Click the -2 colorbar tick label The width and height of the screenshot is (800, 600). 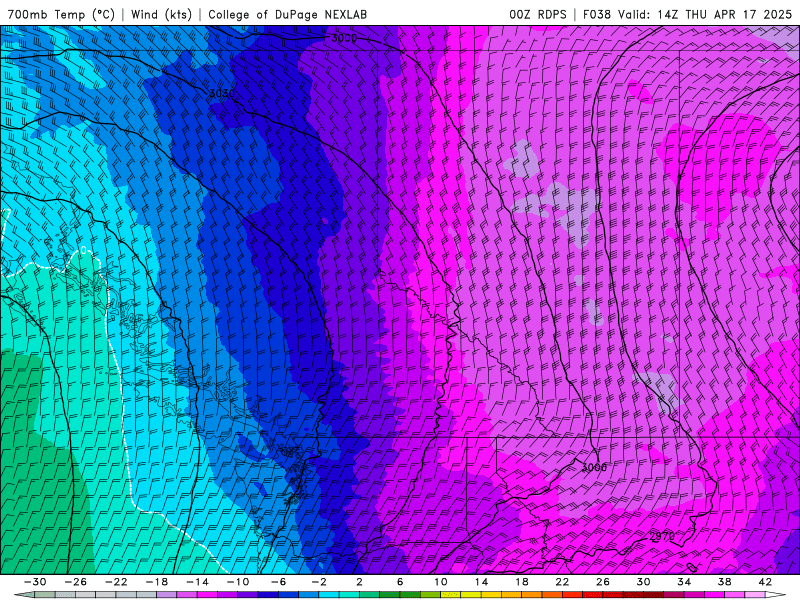(x=319, y=582)
